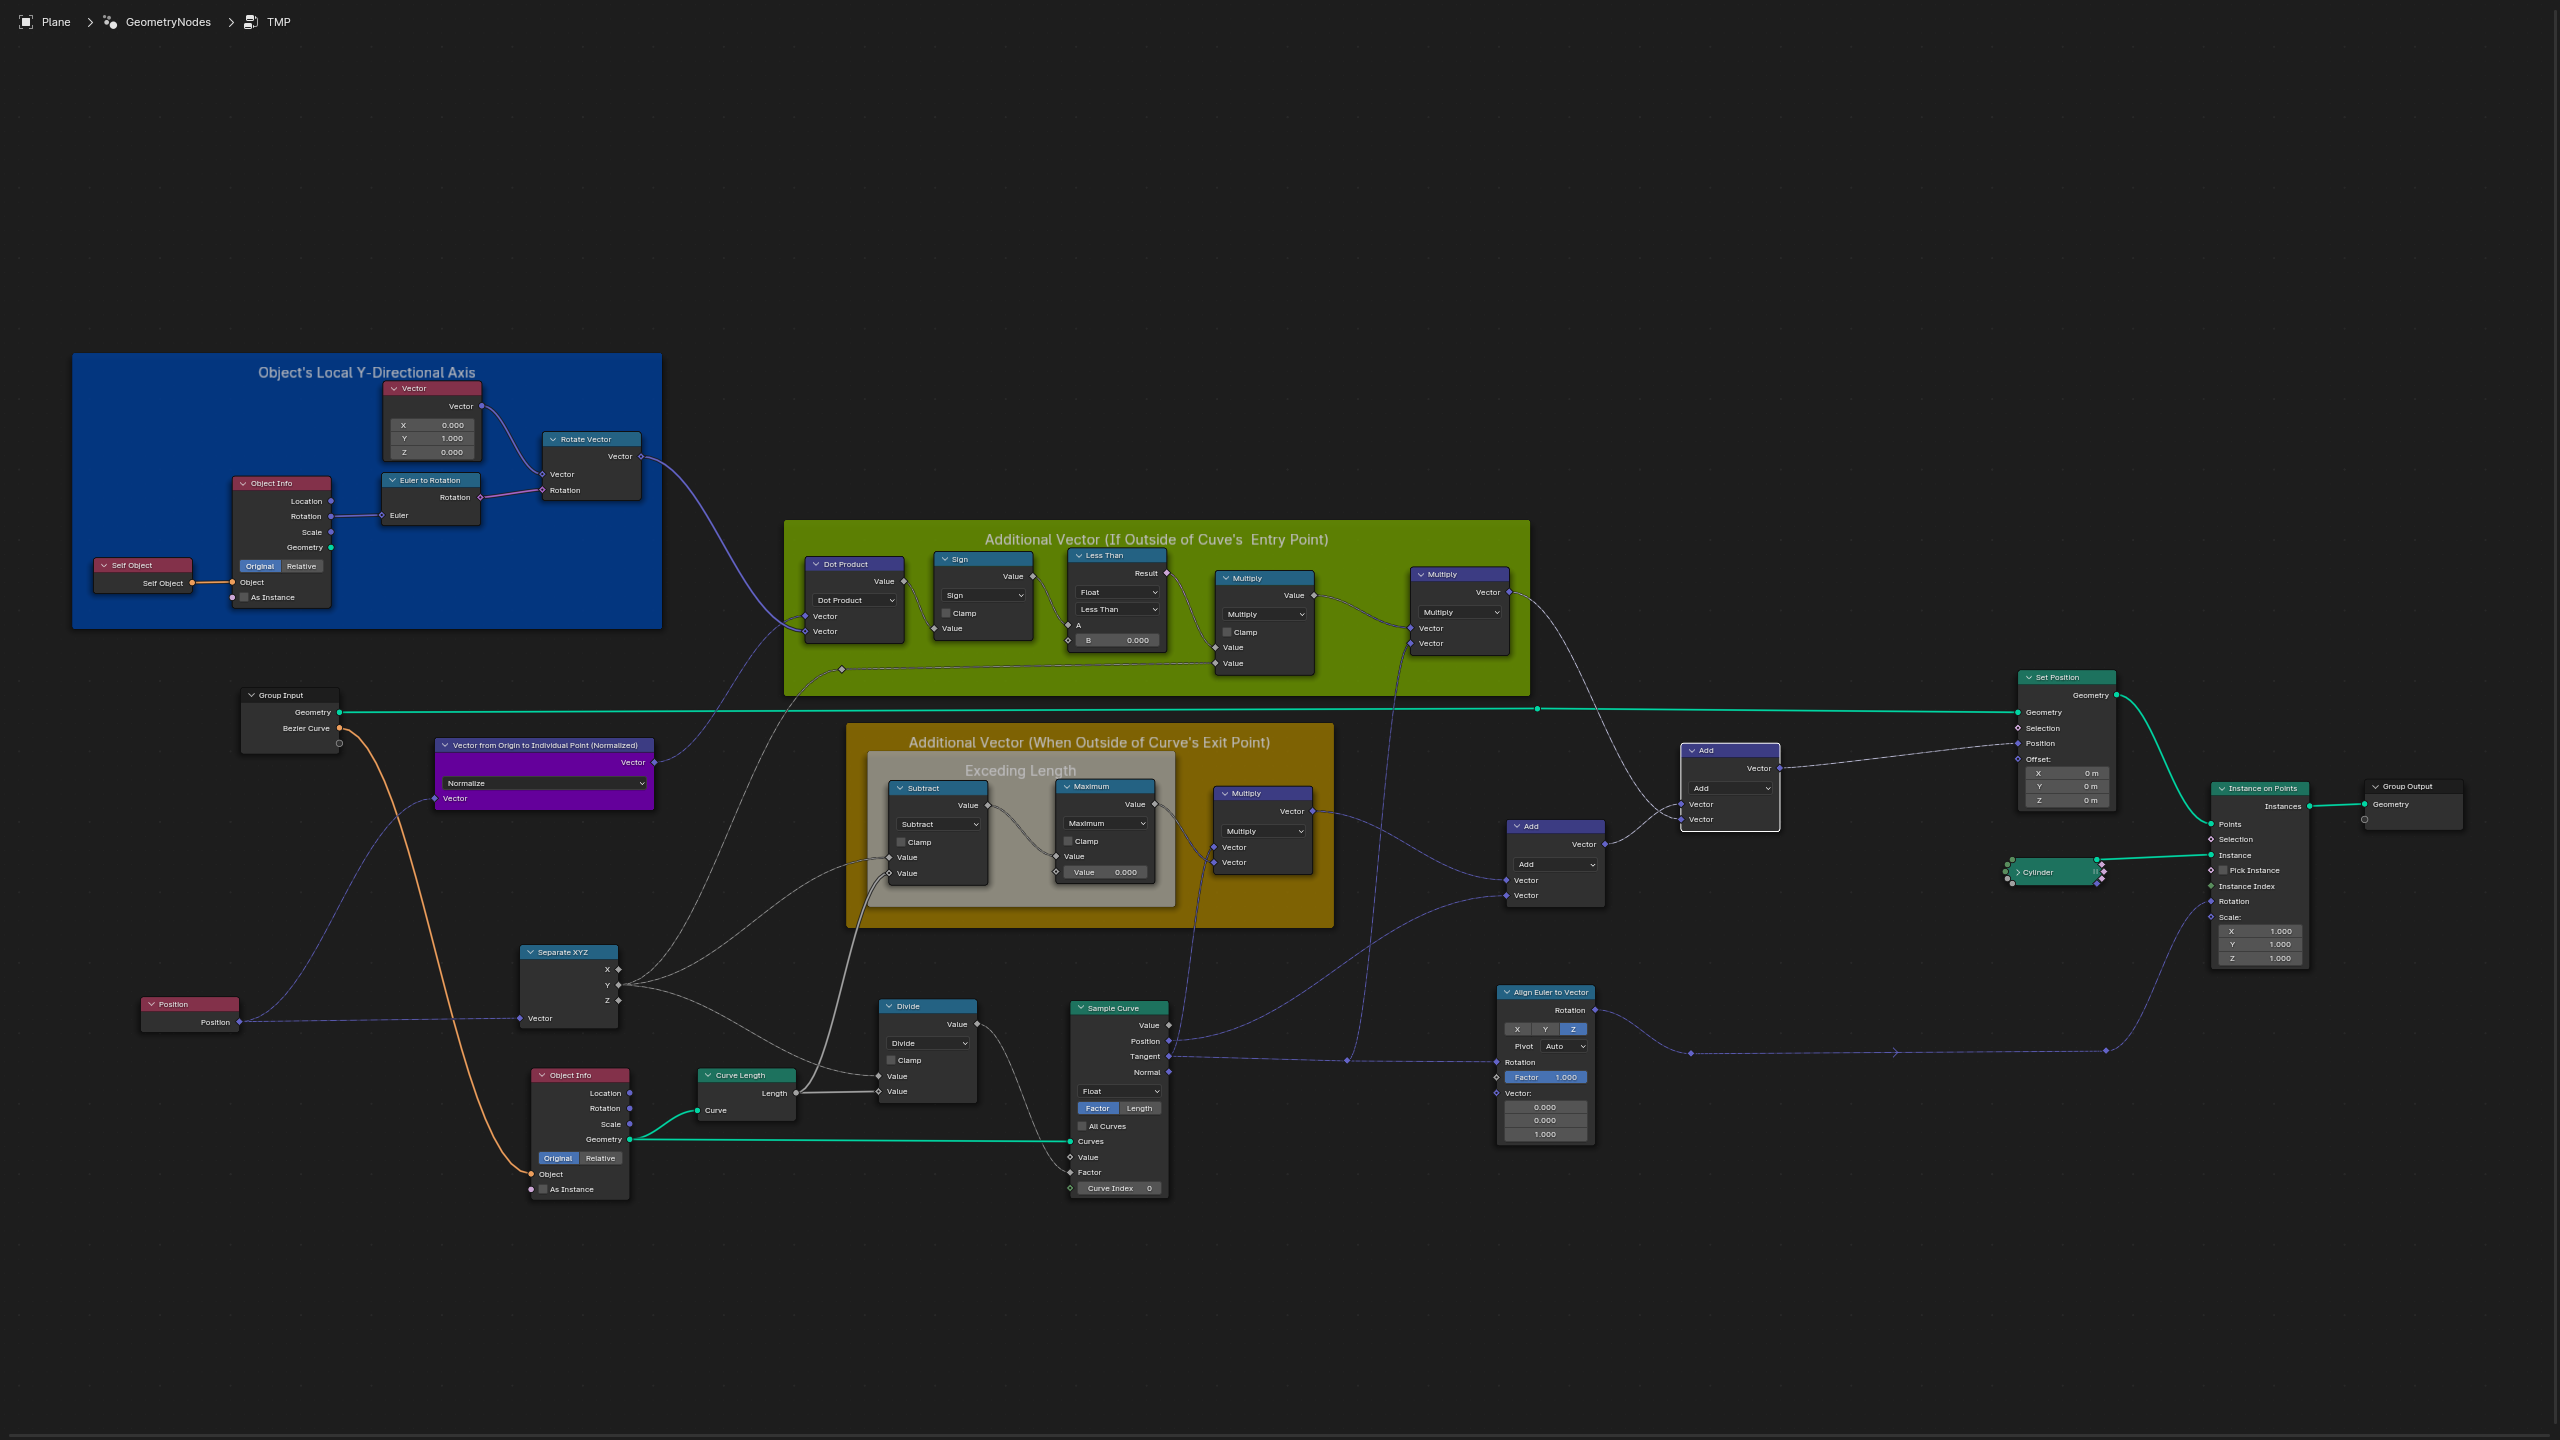Screen dimensions: 2560x1440
Task: Click Curve Index field in Sample Curve
Action: (1120, 1188)
